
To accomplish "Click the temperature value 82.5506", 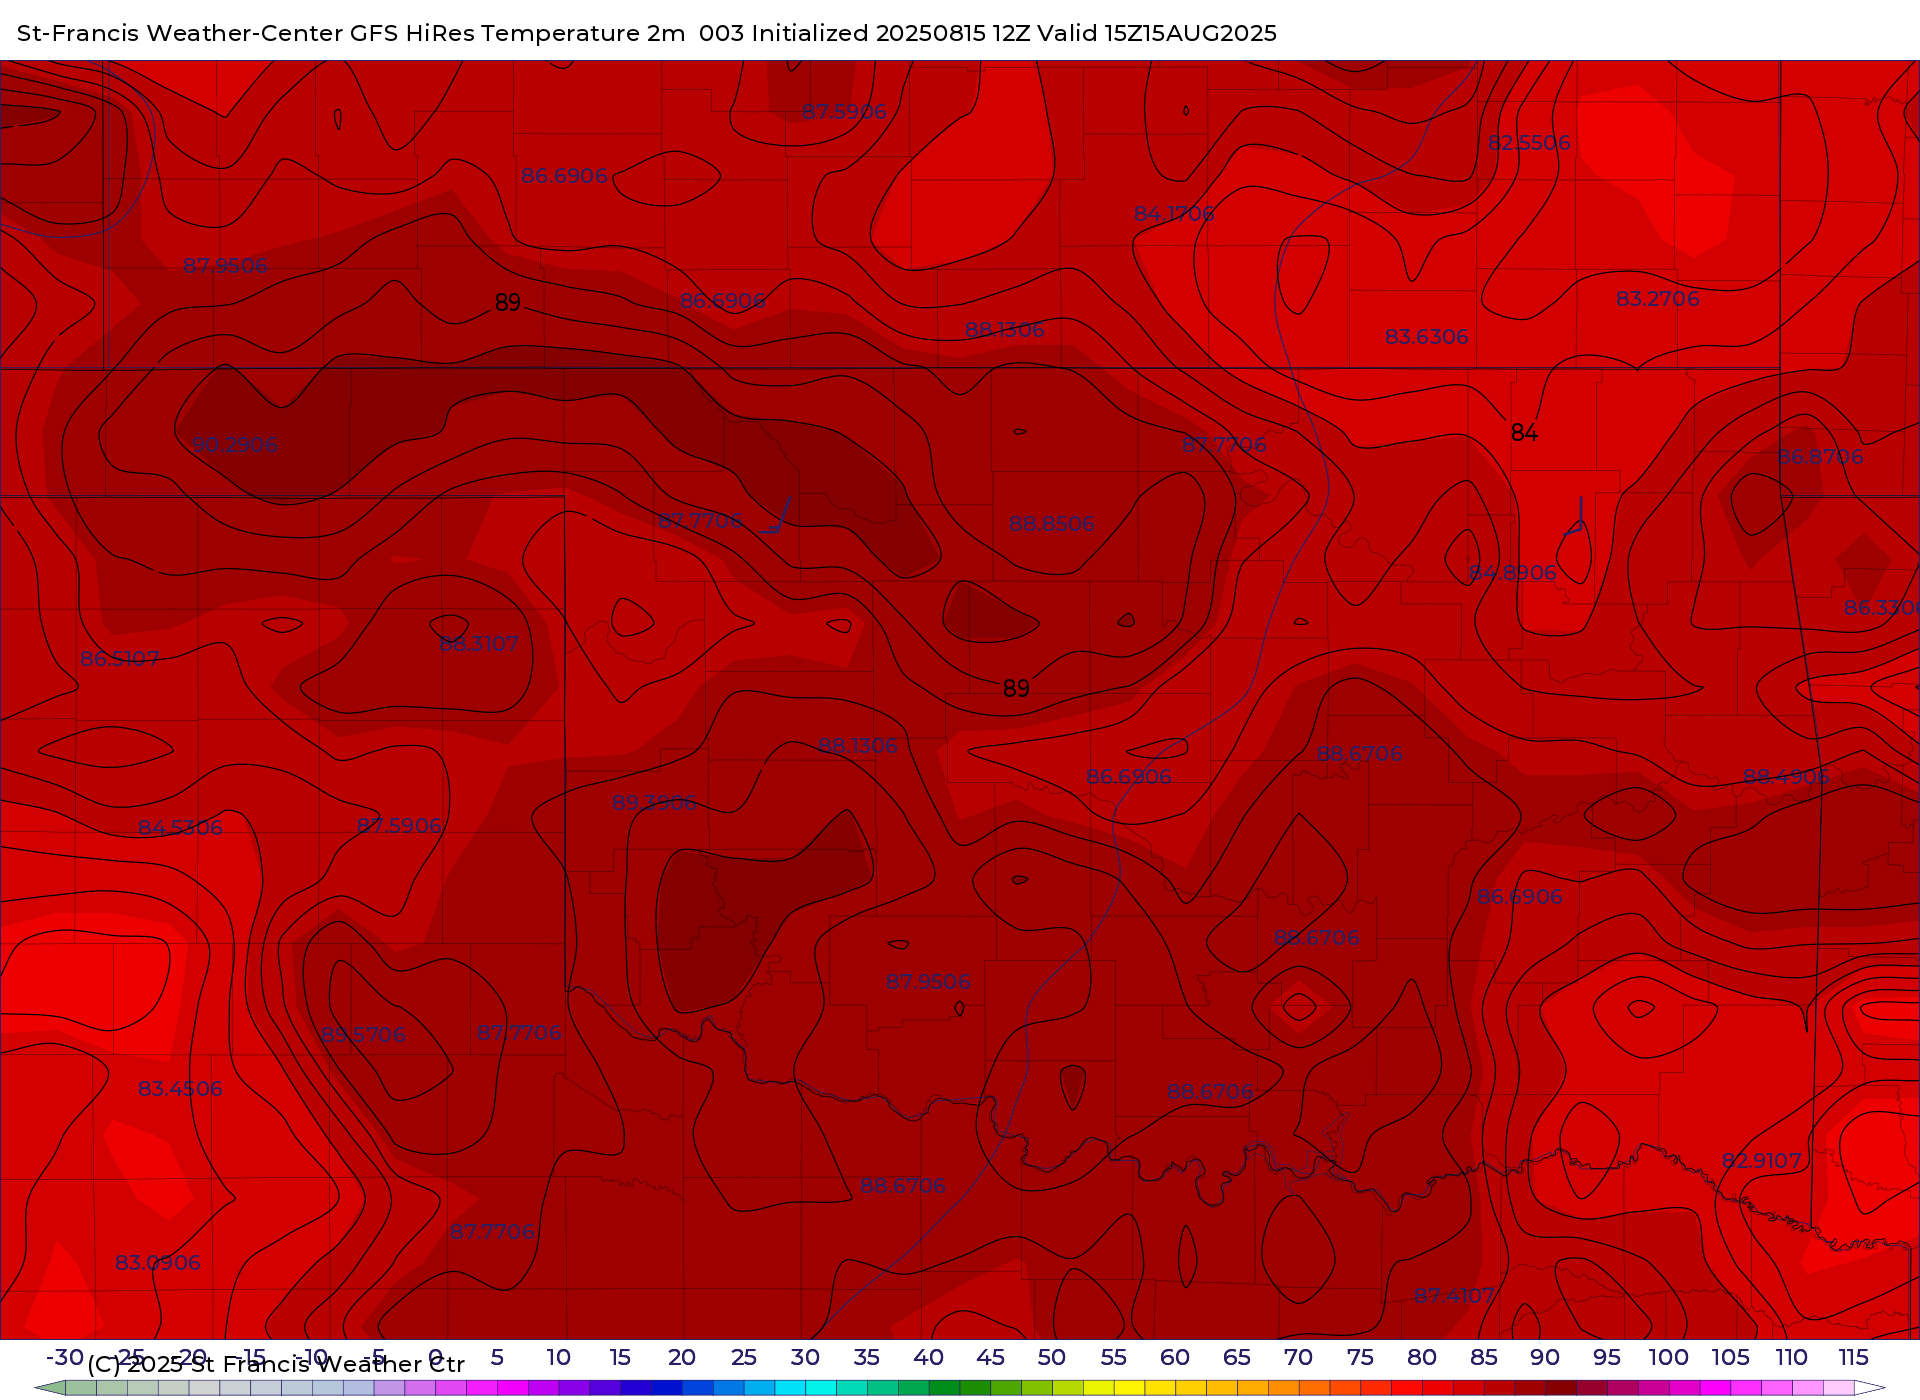I will pos(1529,143).
